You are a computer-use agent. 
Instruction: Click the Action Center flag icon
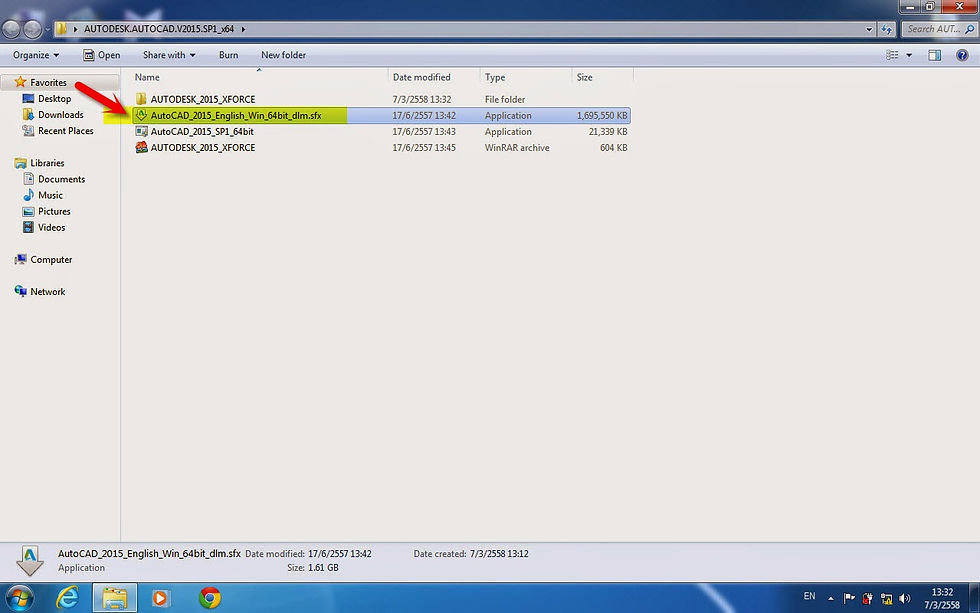point(849,599)
